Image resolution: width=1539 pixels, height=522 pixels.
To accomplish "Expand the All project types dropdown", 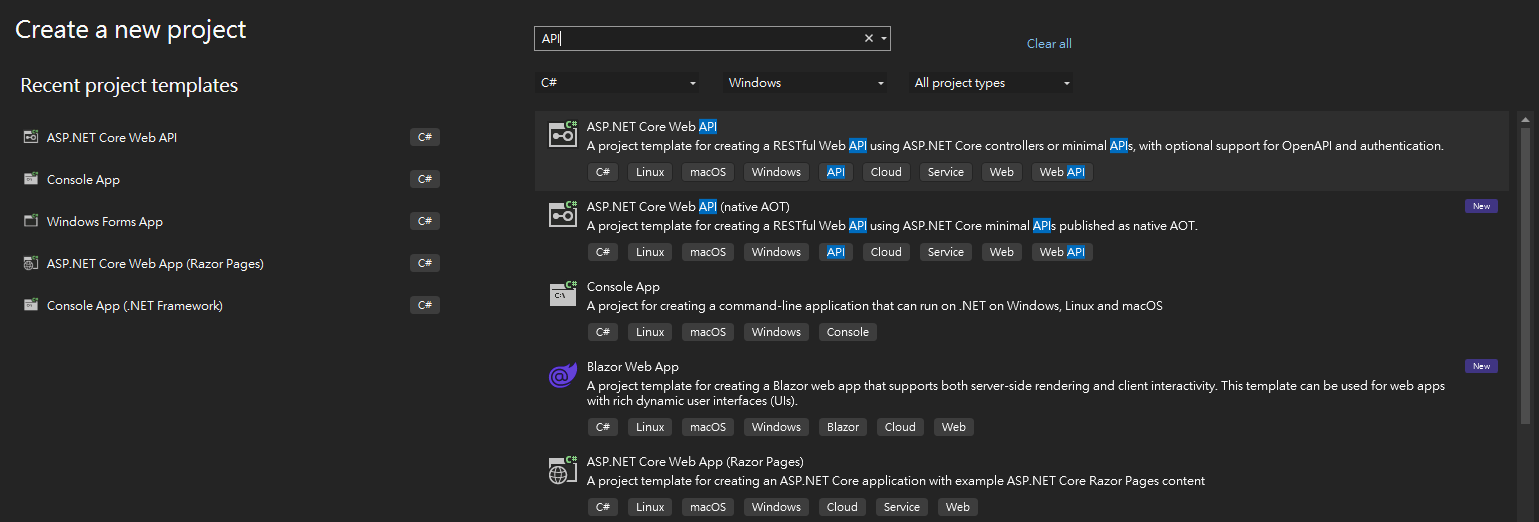I will 992,83.
